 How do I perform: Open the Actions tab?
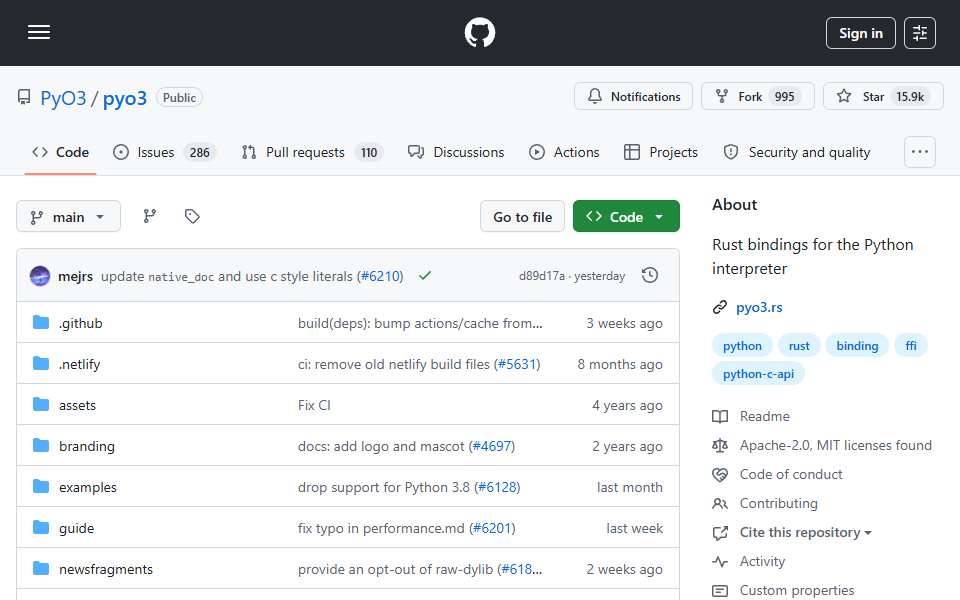[x=564, y=152]
